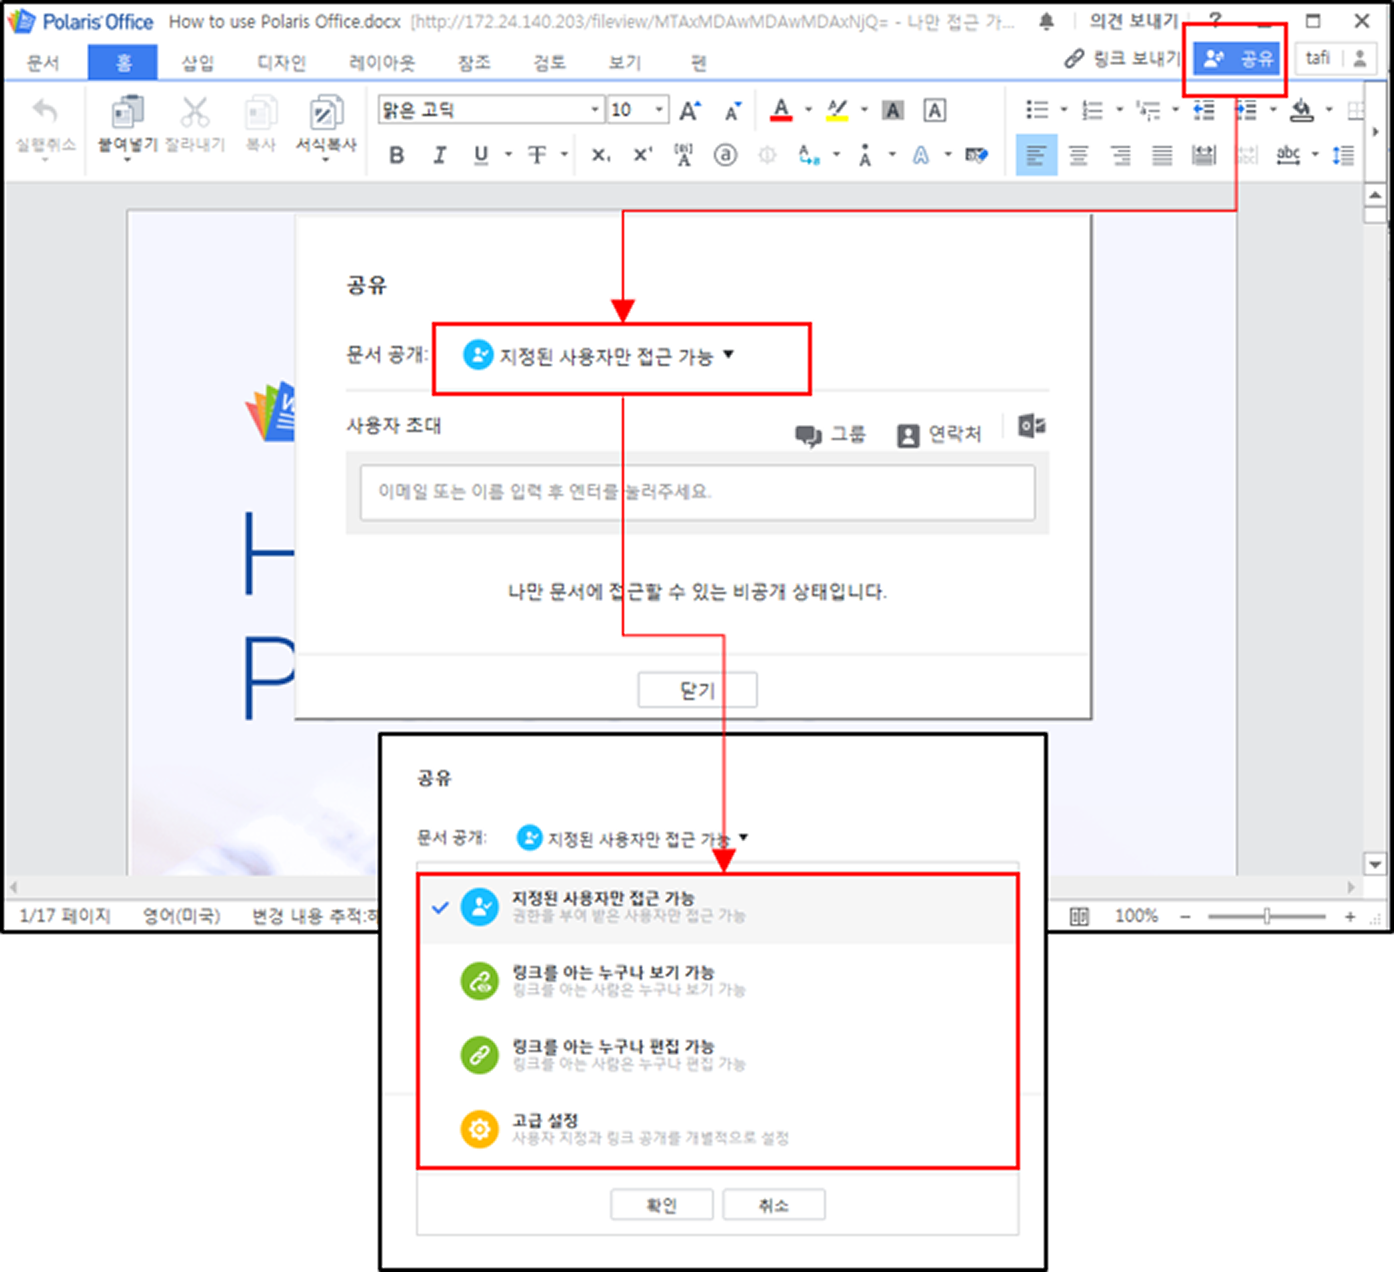Image resolution: width=1394 pixels, height=1272 pixels.
Task: Click the email or name invite input field
Action: pos(697,492)
